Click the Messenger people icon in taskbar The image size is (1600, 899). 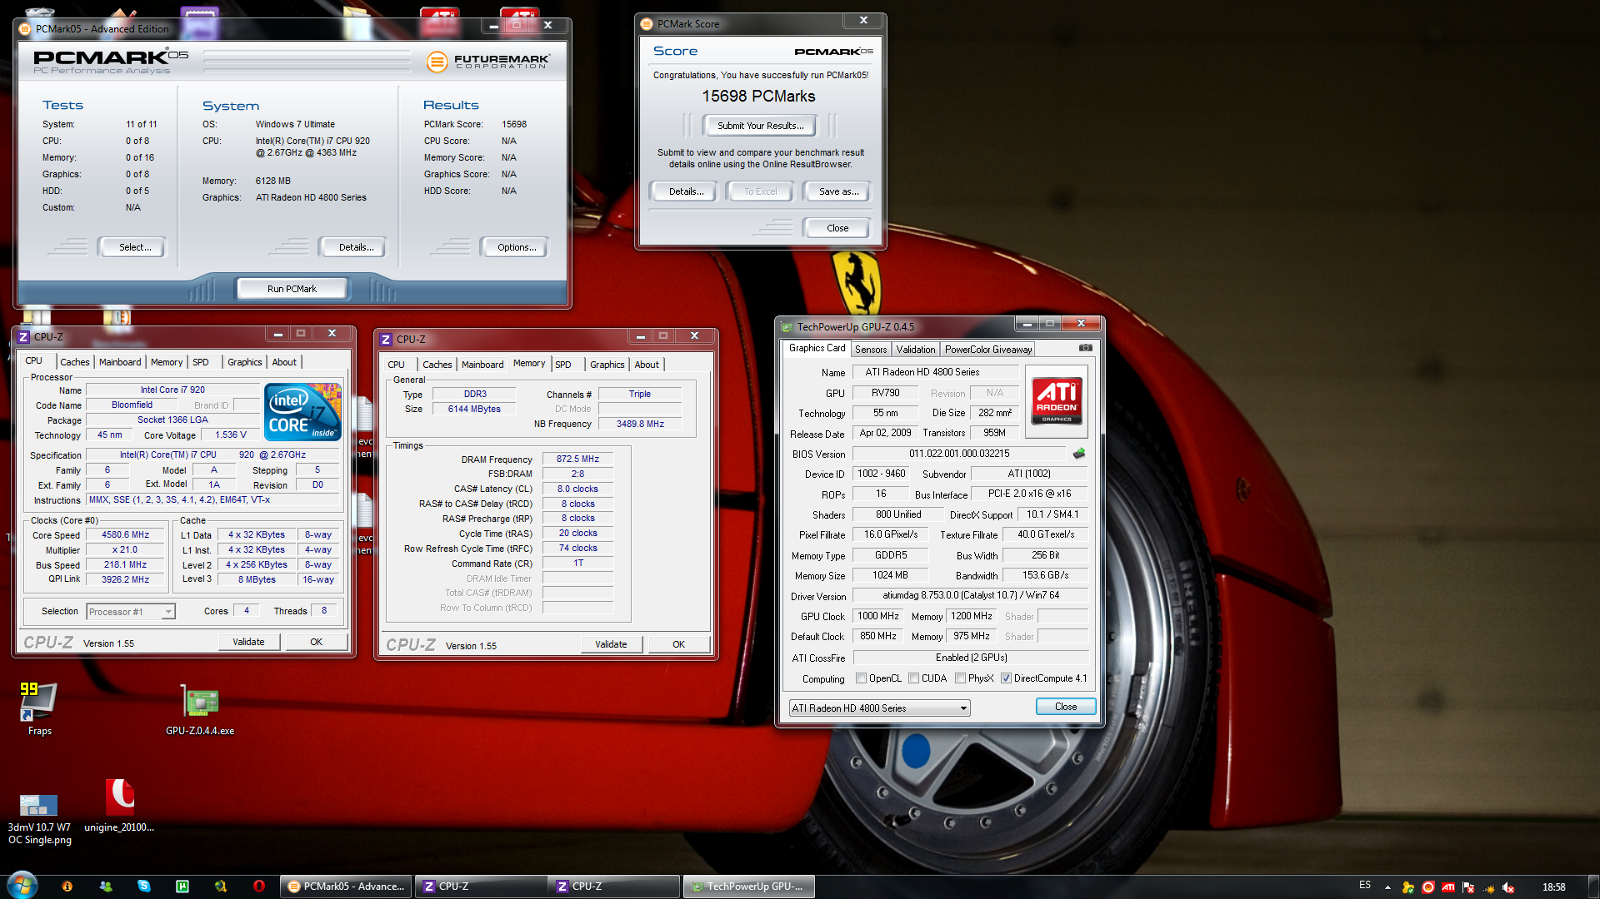click(x=106, y=886)
